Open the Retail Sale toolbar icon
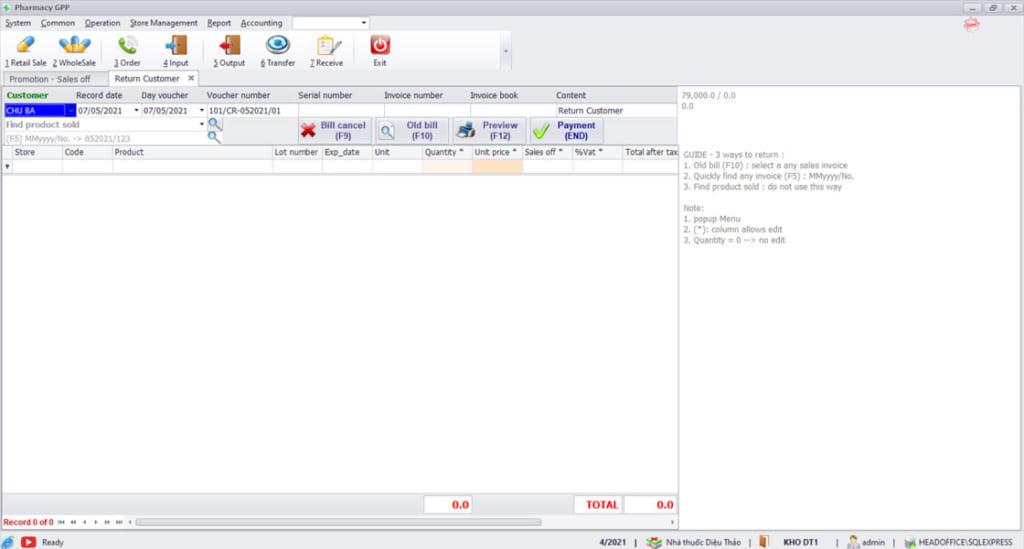 point(25,46)
